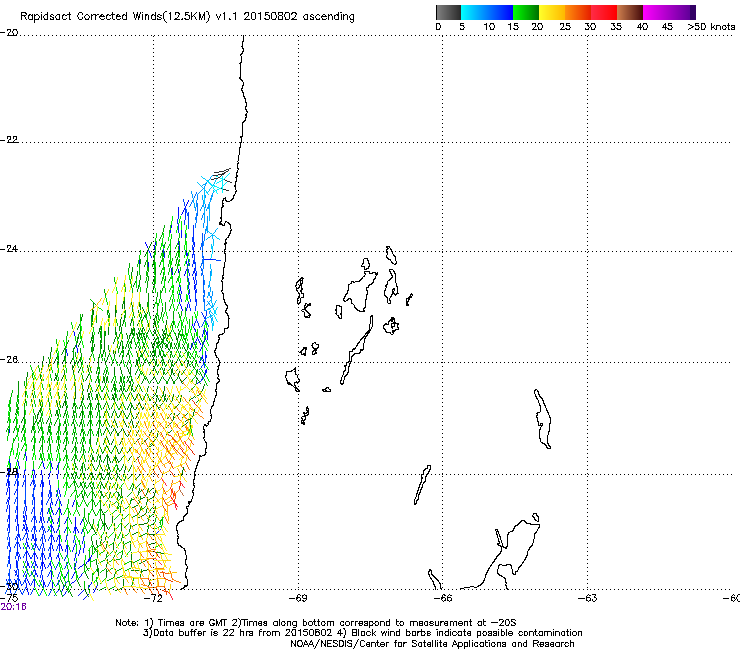Click the red 30-35 knots legend segment
This screenshot has height=650, width=740.
pyautogui.click(x=604, y=12)
